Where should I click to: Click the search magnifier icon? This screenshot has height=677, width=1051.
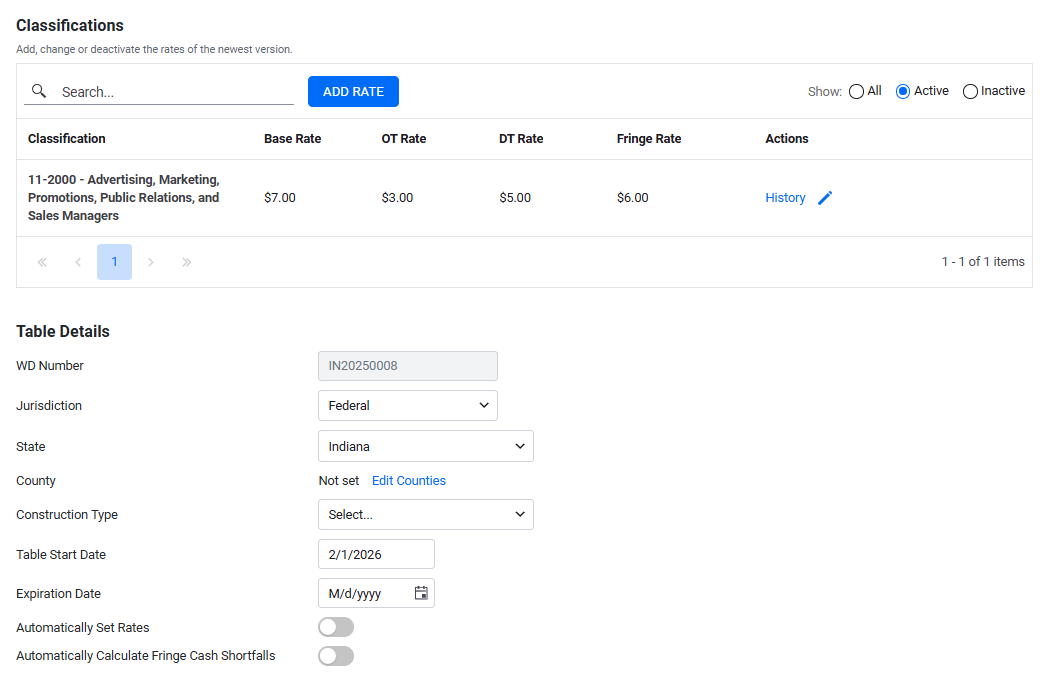point(40,91)
